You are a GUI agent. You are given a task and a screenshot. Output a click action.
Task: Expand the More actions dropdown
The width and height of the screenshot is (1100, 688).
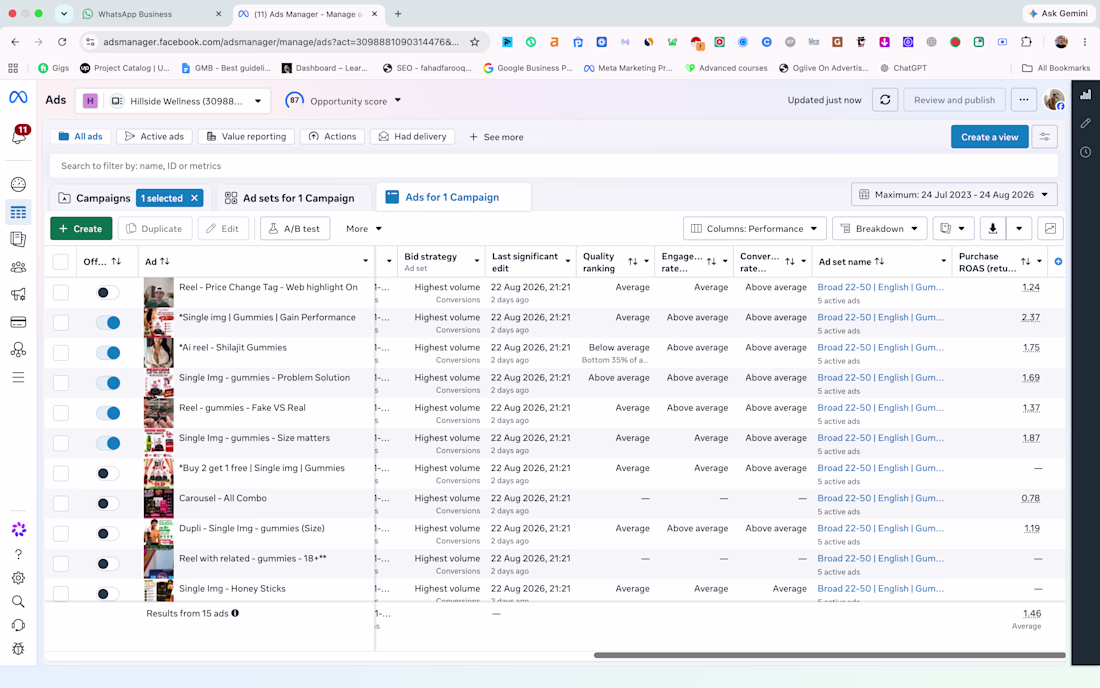pyautogui.click(x=363, y=229)
